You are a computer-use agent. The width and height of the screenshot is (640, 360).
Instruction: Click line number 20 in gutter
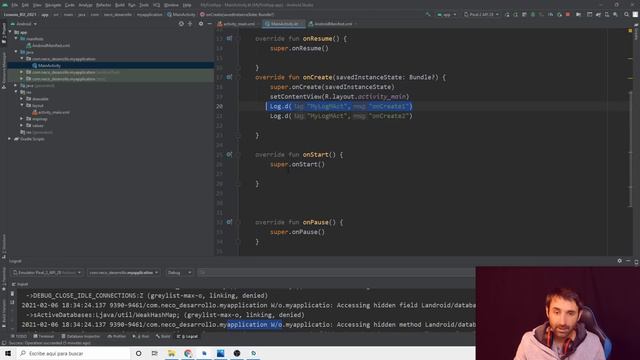coord(220,107)
